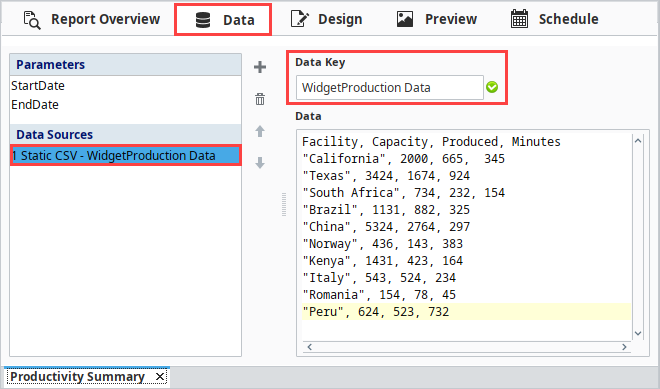This screenshot has width=660, height=389.
Task: Move data source up with arrow icon
Action: (260, 131)
